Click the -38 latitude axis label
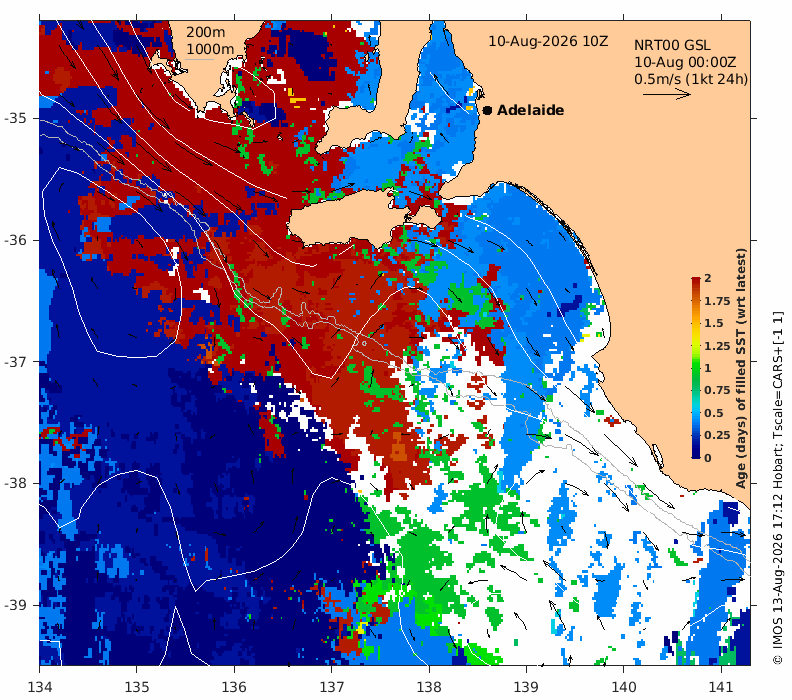 (15, 483)
